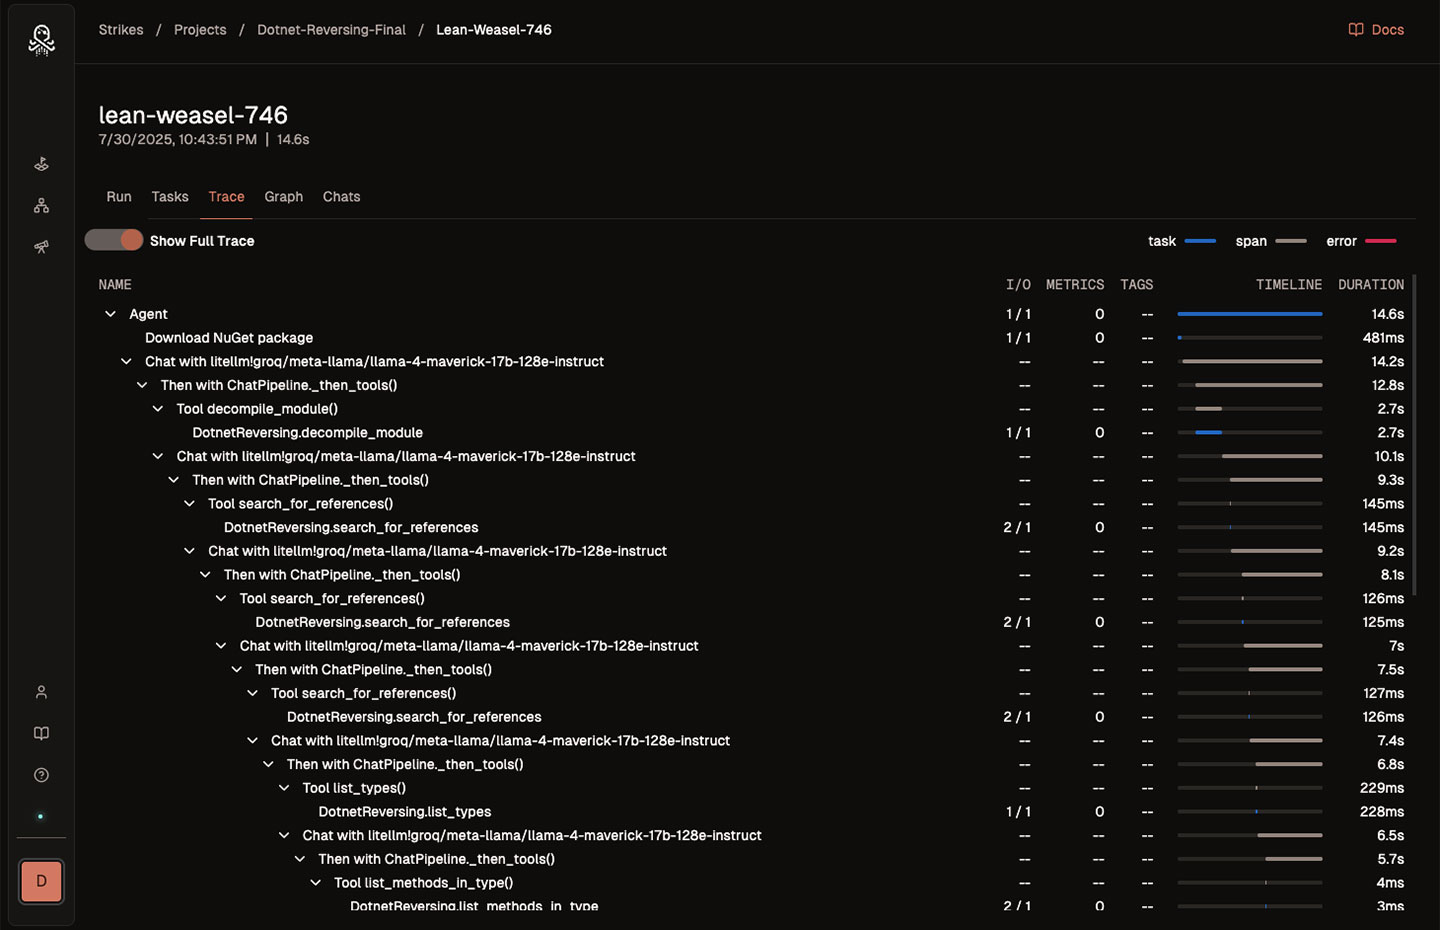Screen dimensions: 1440x930
Task: Click the skull-octopus logo in the sidebar
Action: (41, 39)
